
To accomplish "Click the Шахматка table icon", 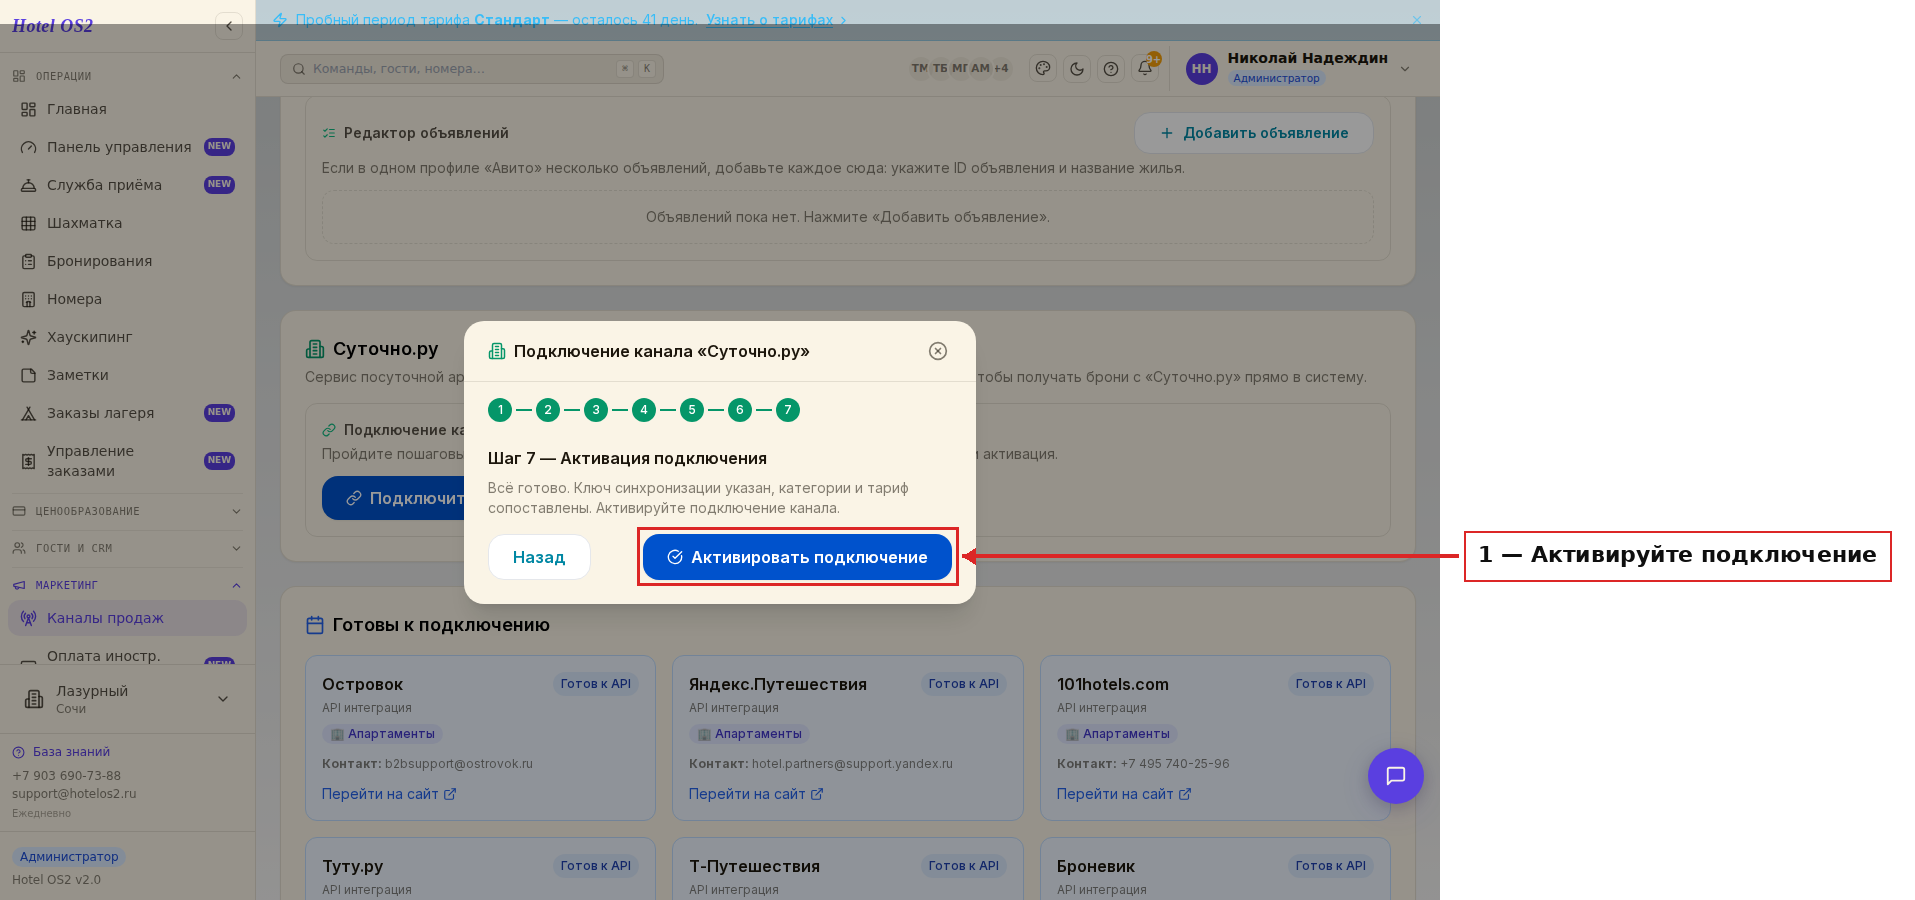I will point(28,223).
